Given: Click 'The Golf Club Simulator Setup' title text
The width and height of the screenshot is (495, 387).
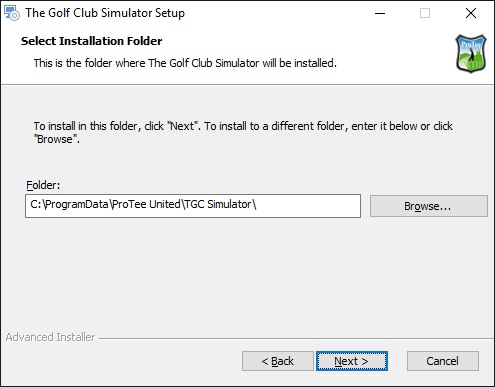Looking at the screenshot, I should click(105, 13).
